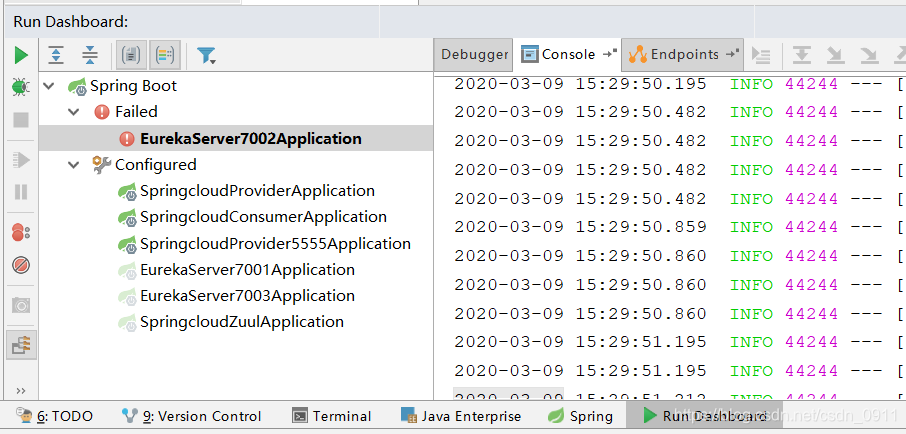Click the Stop square button

(x=21, y=120)
